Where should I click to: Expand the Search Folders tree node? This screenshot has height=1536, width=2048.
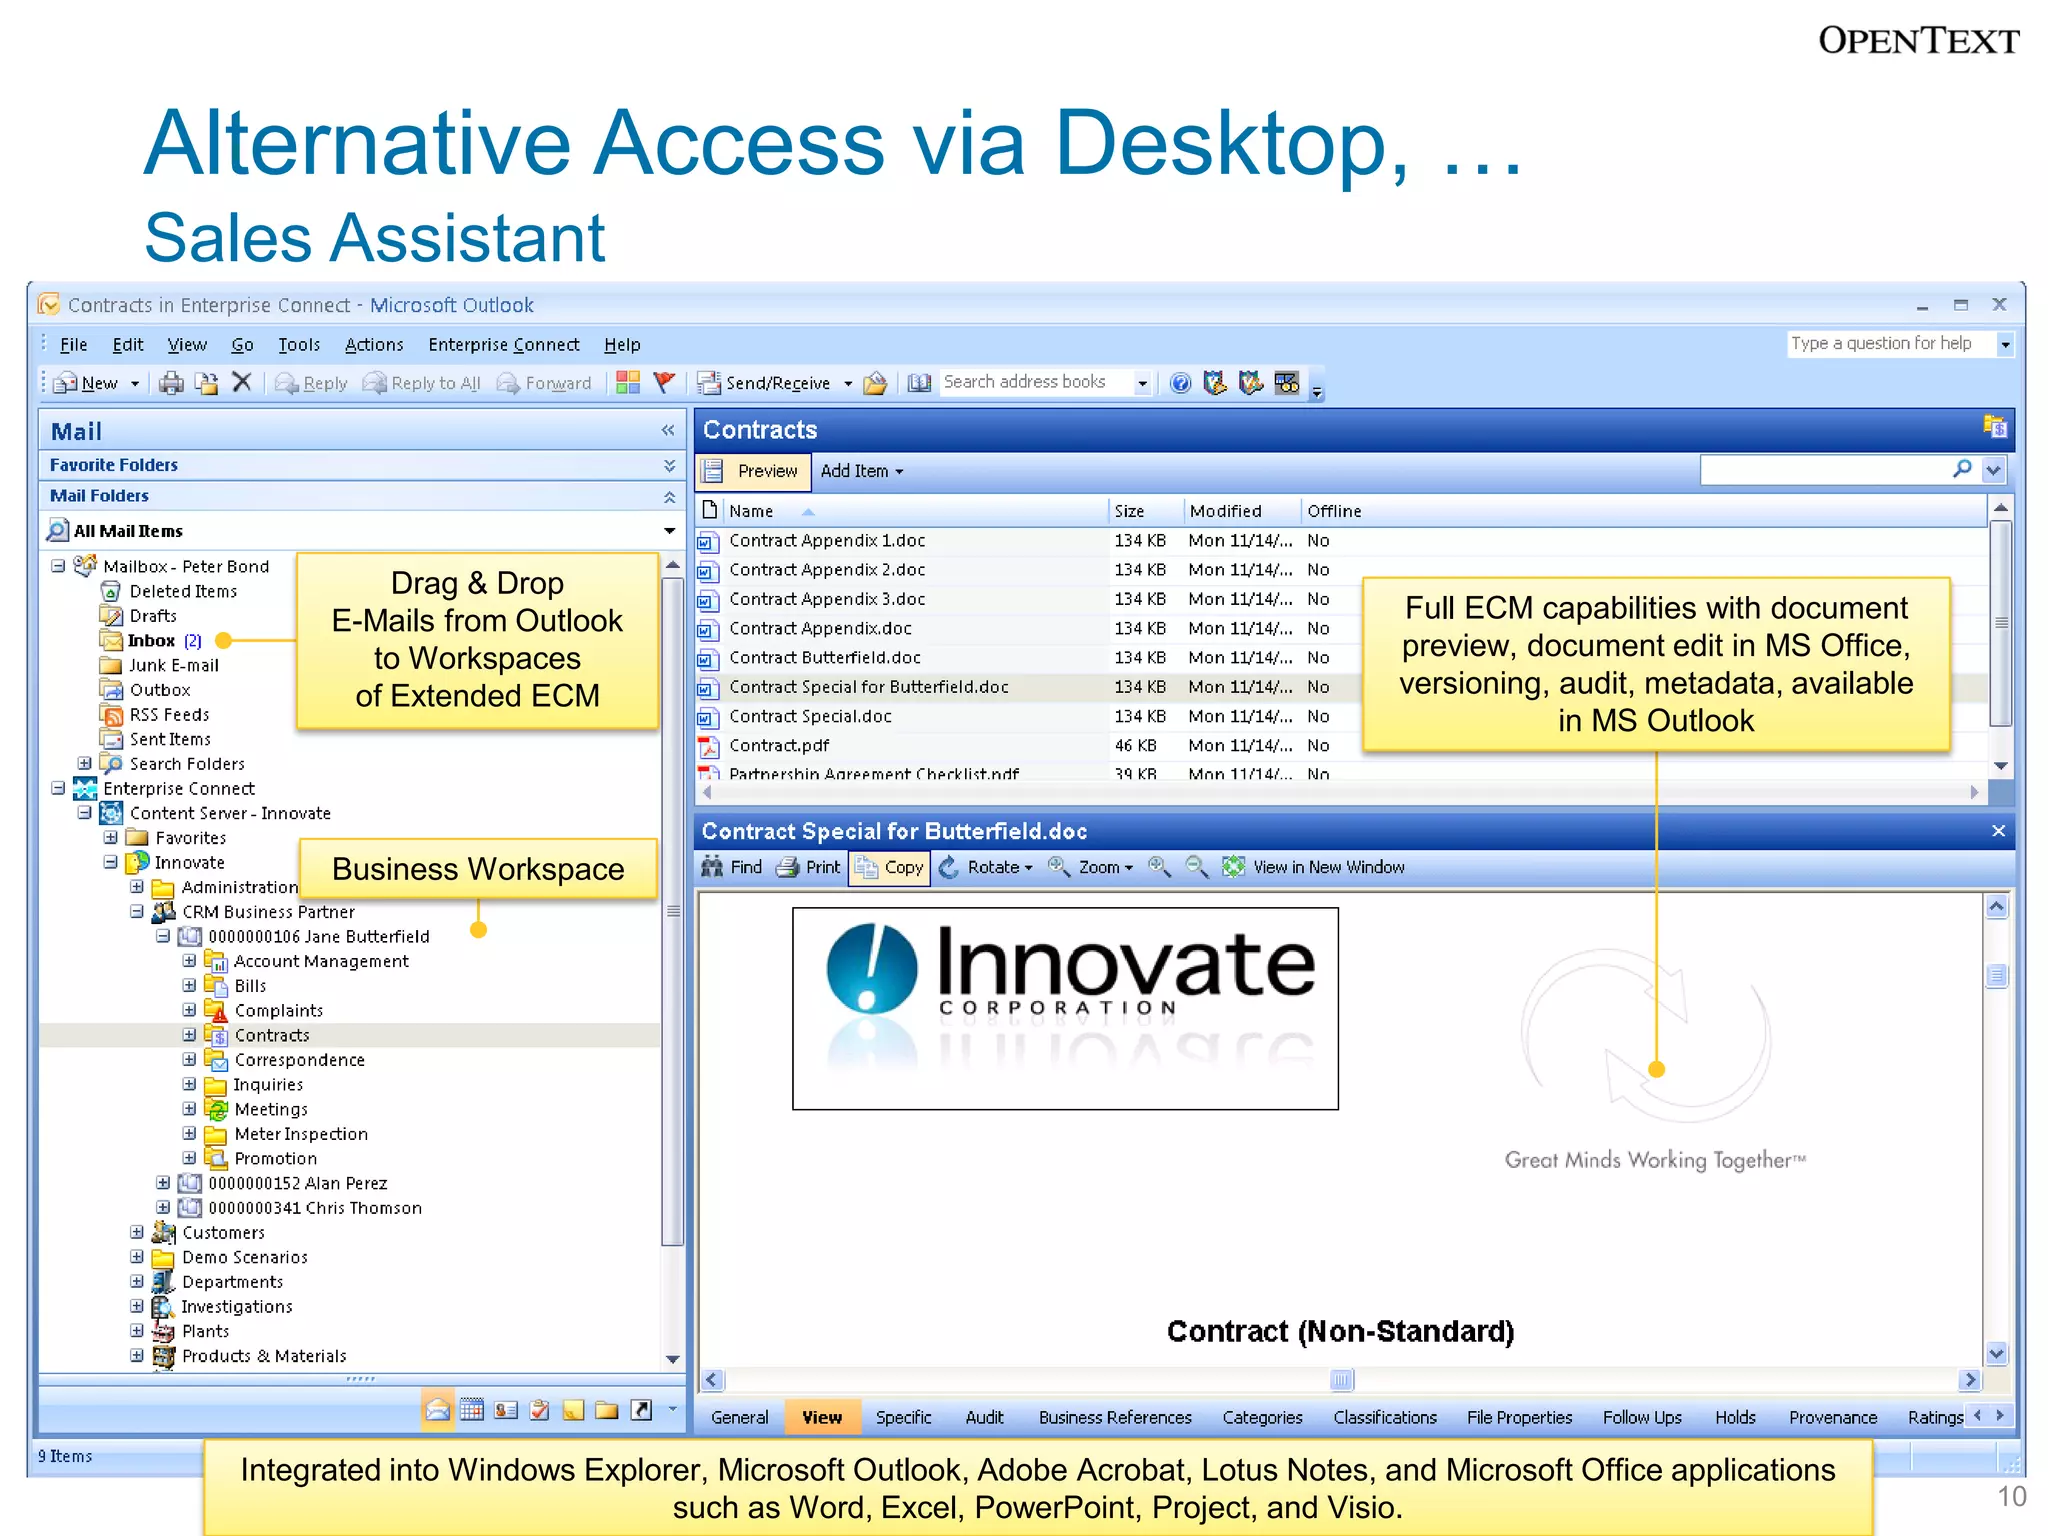coord(85,764)
